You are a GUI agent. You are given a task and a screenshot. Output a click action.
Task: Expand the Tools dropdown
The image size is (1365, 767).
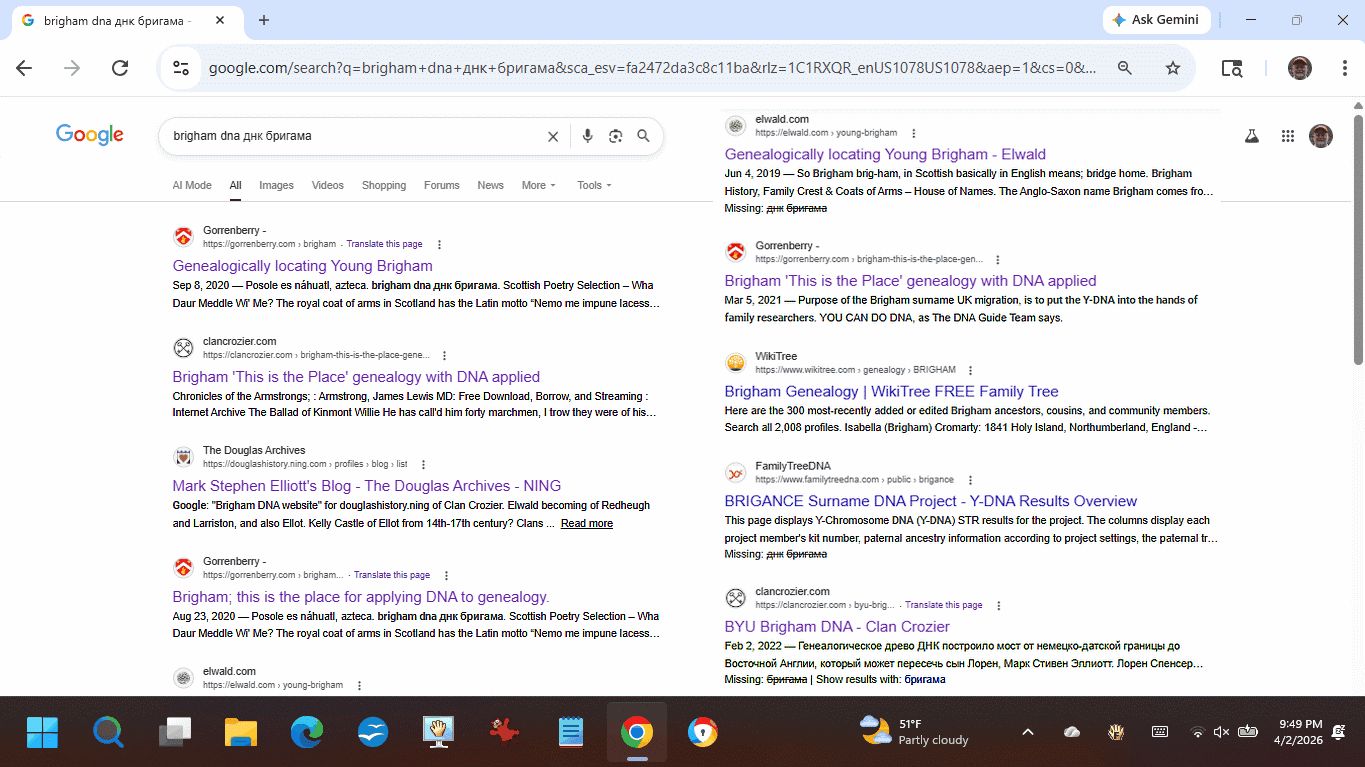[x=594, y=185]
